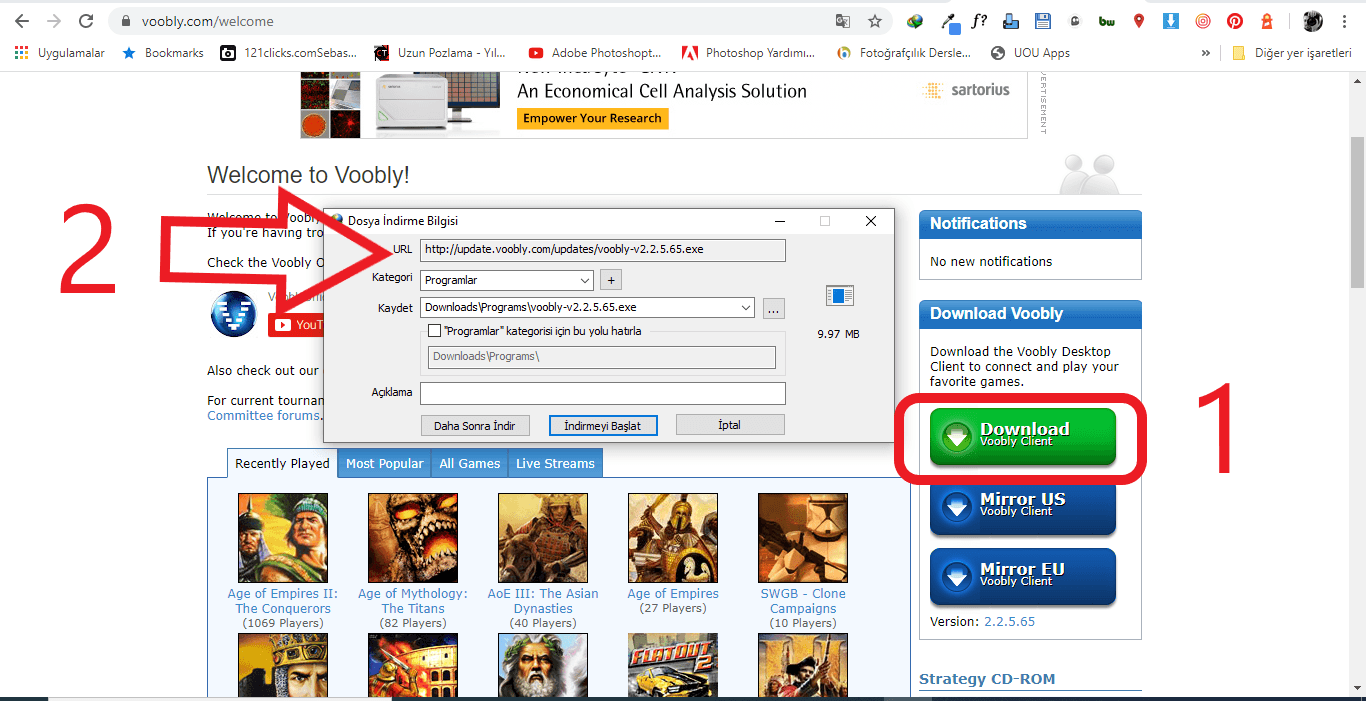Screen dimensions: 1366x701
Task: Click the Strategy CD-ROM heading link
Action: (x=987, y=678)
